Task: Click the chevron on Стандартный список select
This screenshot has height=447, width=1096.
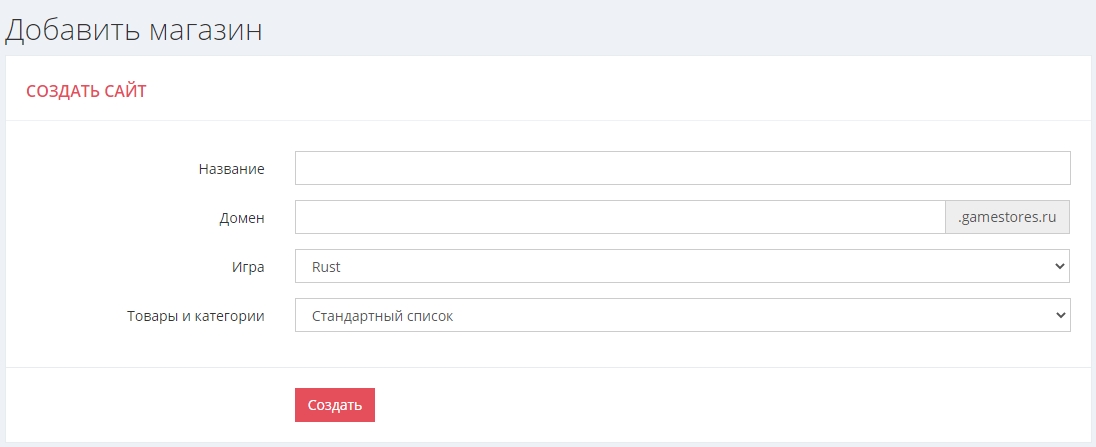Action: (x=1060, y=316)
